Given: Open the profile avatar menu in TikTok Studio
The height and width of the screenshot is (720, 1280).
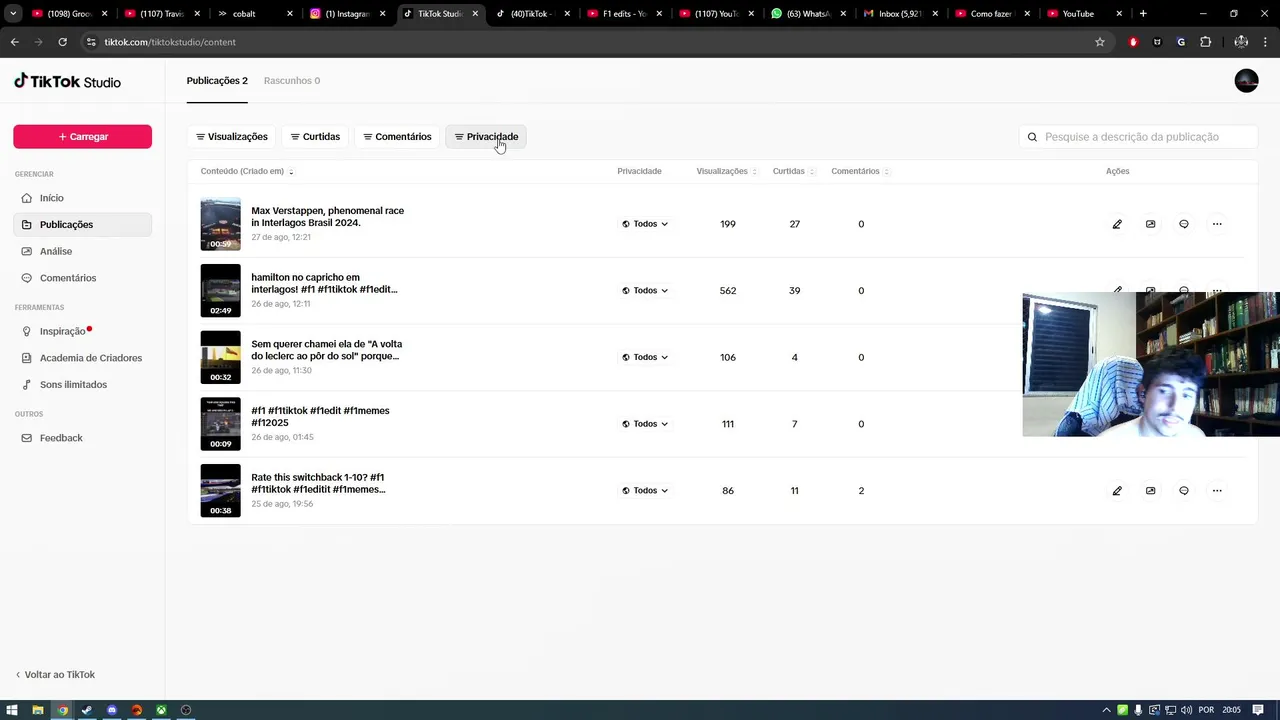Looking at the screenshot, I should [1246, 81].
